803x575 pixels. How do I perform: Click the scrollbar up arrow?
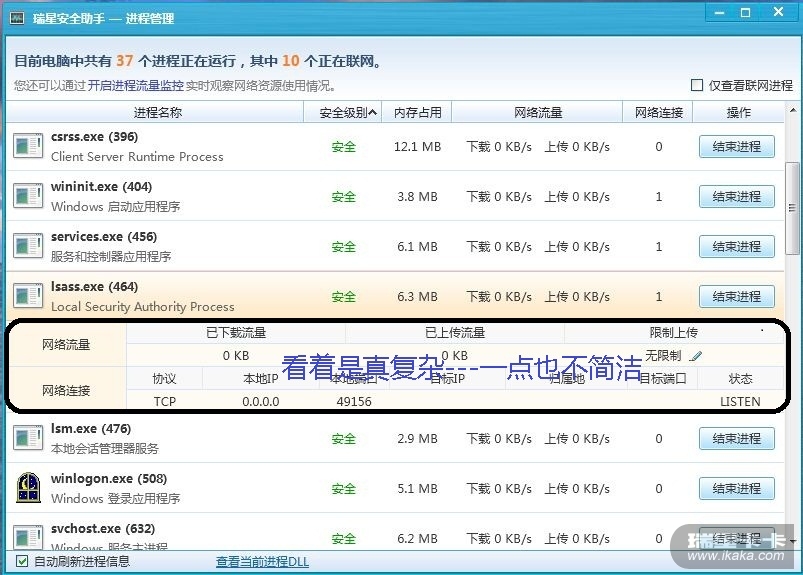coord(793,110)
